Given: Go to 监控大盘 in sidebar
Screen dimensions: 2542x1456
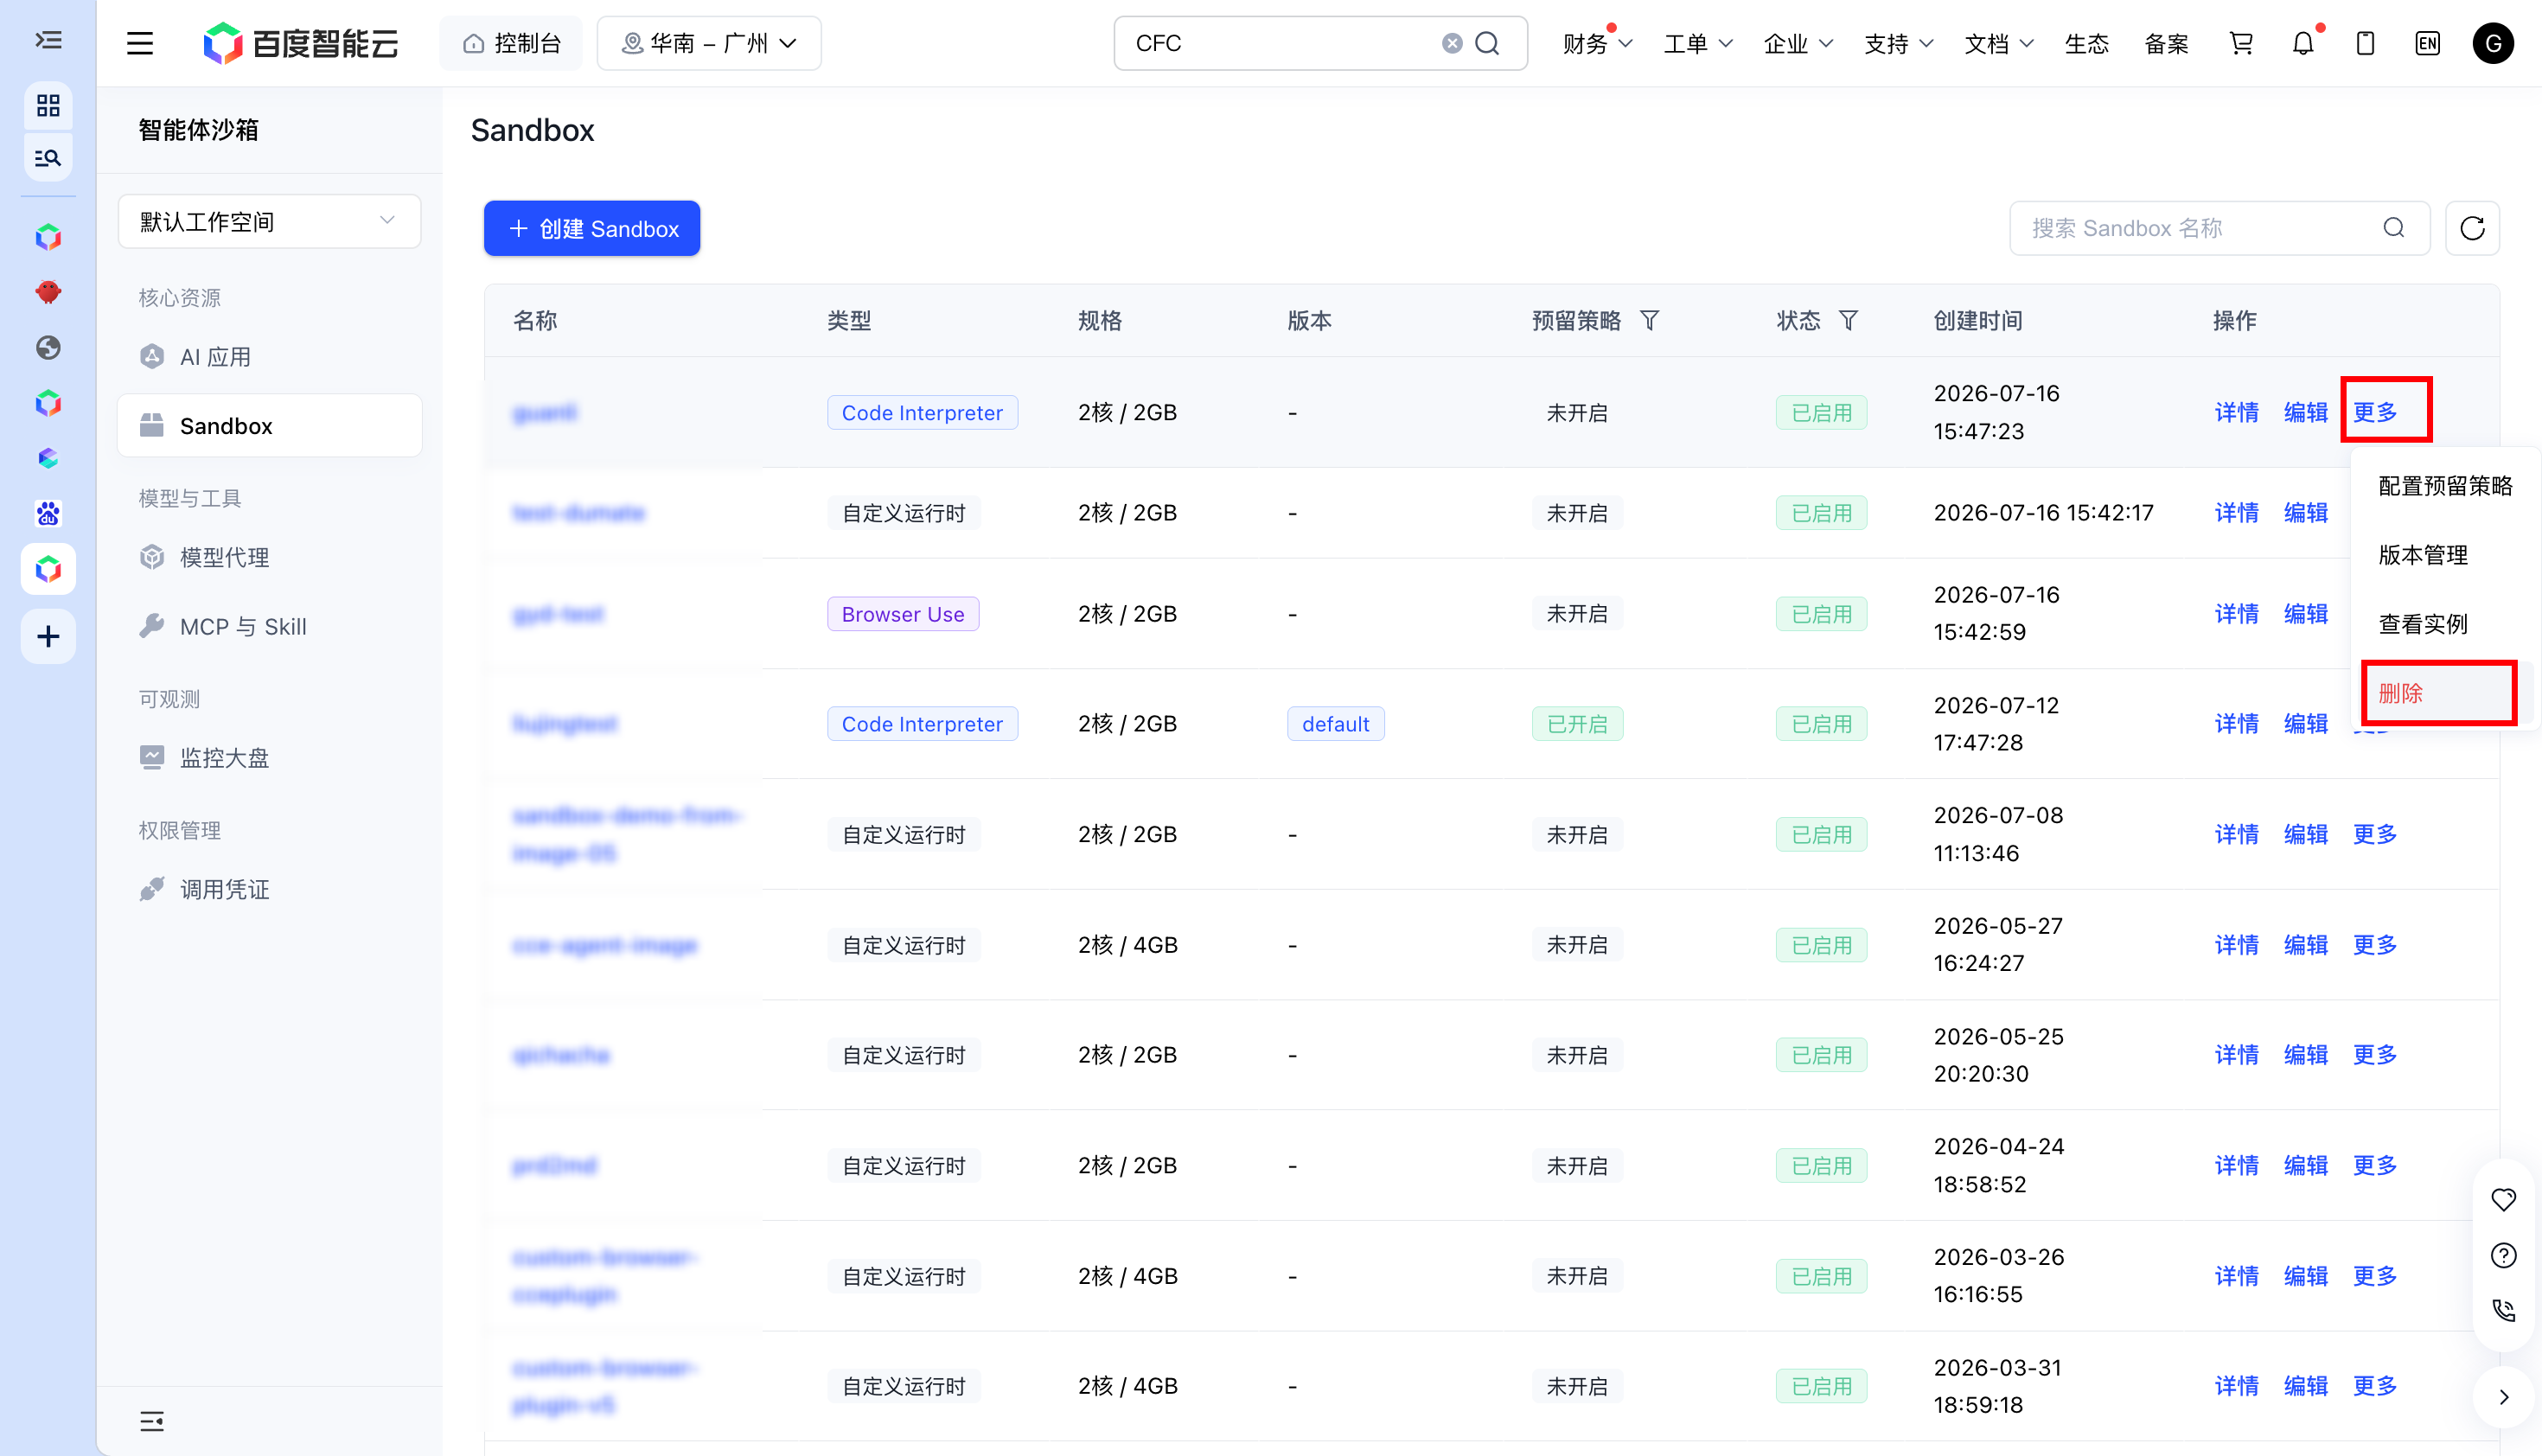Looking at the screenshot, I should click(x=224, y=758).
